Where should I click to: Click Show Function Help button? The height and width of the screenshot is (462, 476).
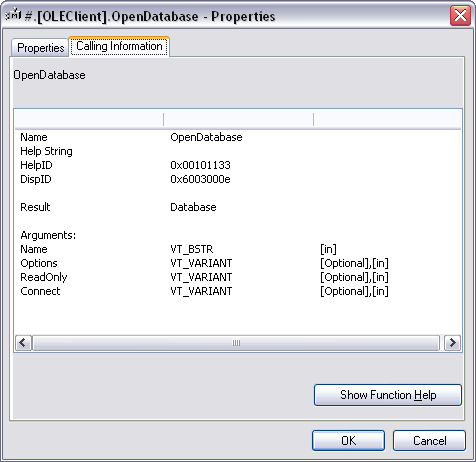[388, 395]
